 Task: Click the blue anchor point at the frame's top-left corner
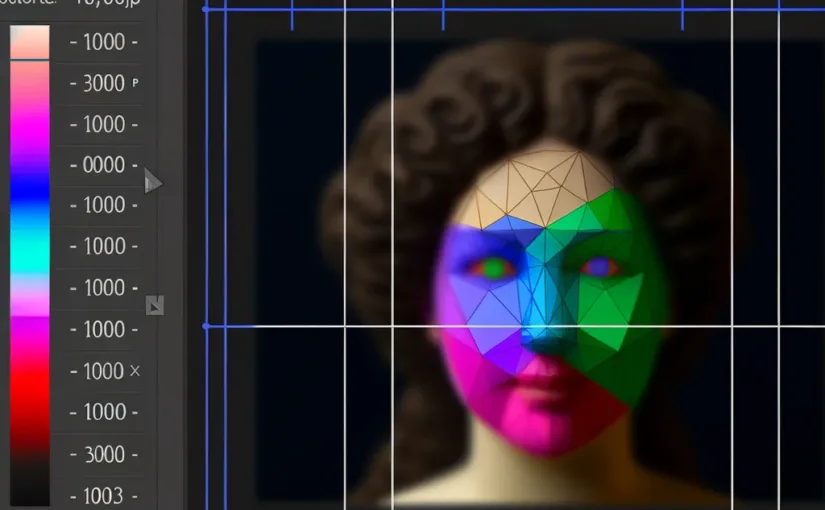coord(206,9)
